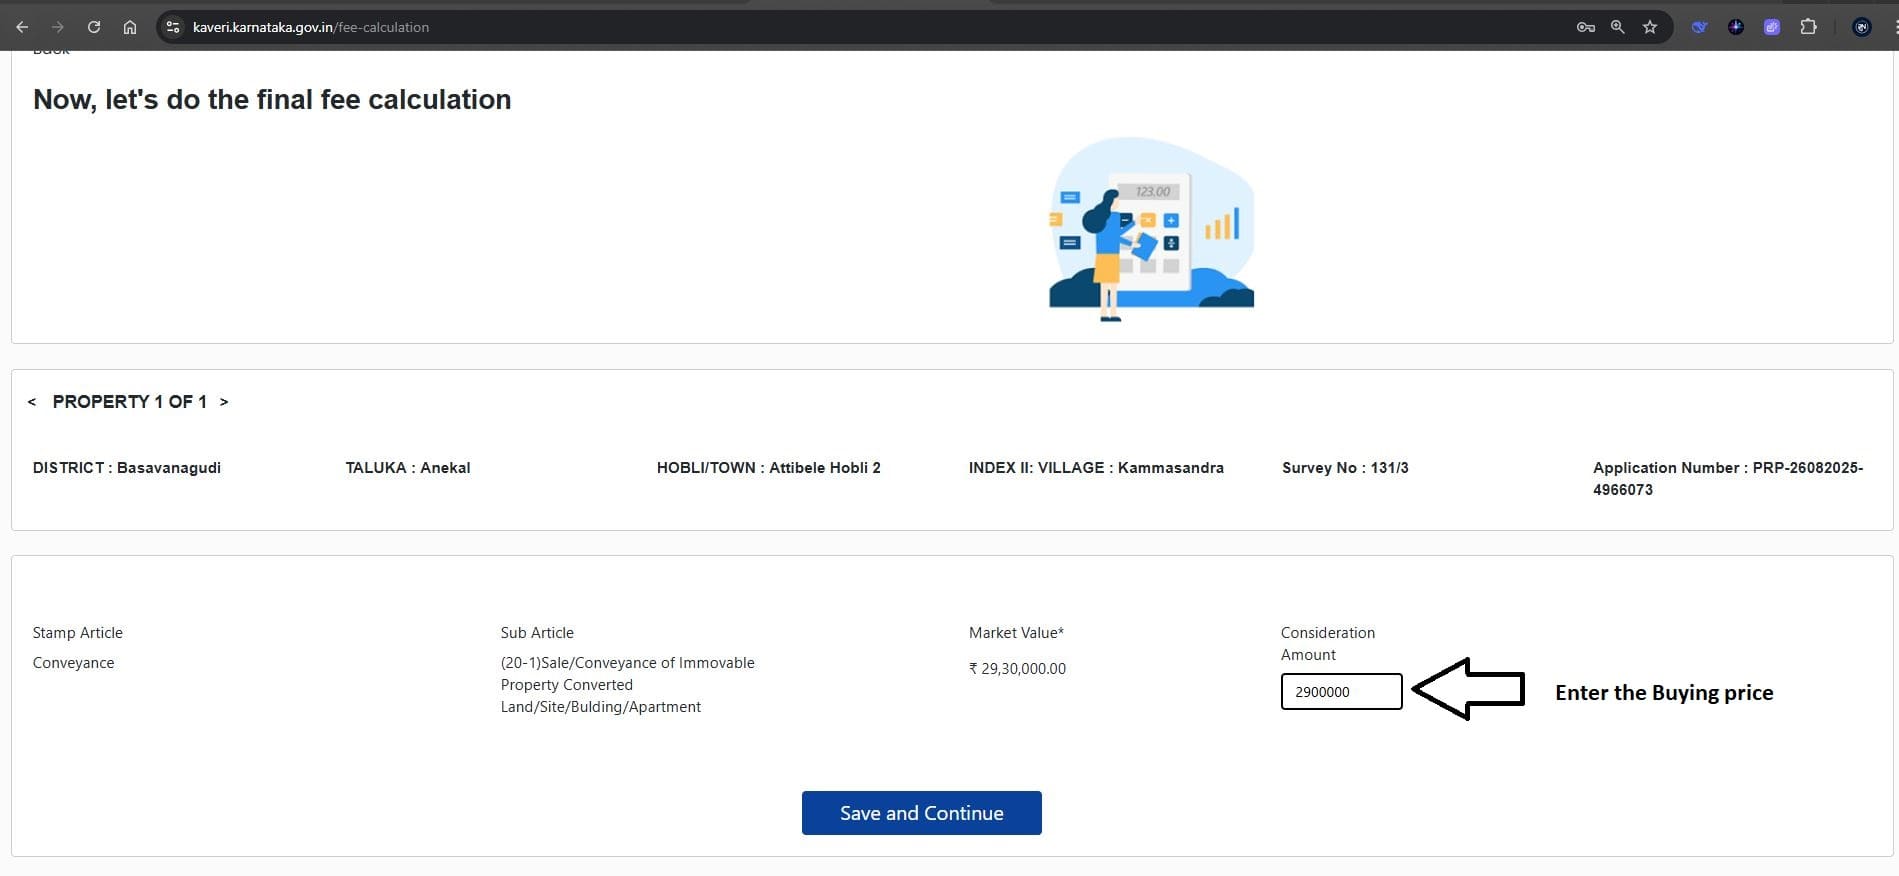Click the PROPERTY 1 OF 1 label

point(129,402)
